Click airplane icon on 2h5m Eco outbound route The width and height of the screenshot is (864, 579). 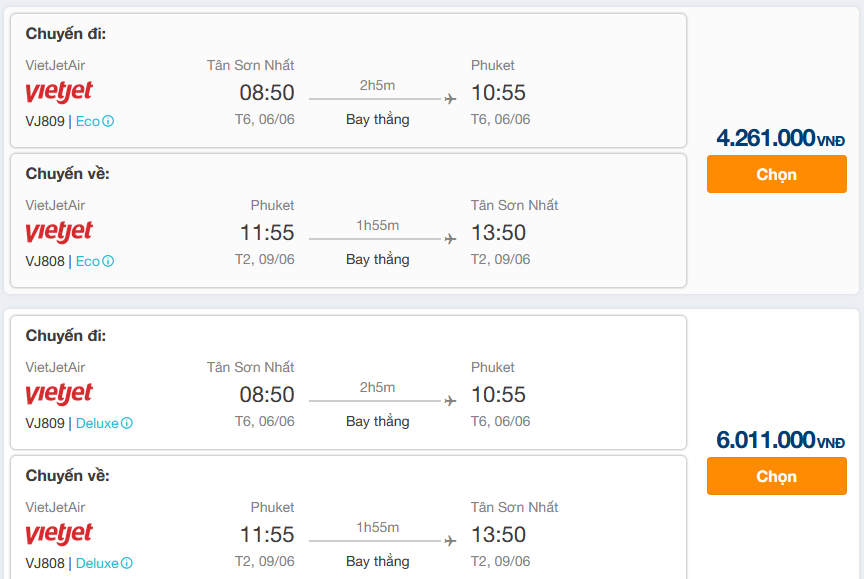pyautogui.click(x=450, y=99)
